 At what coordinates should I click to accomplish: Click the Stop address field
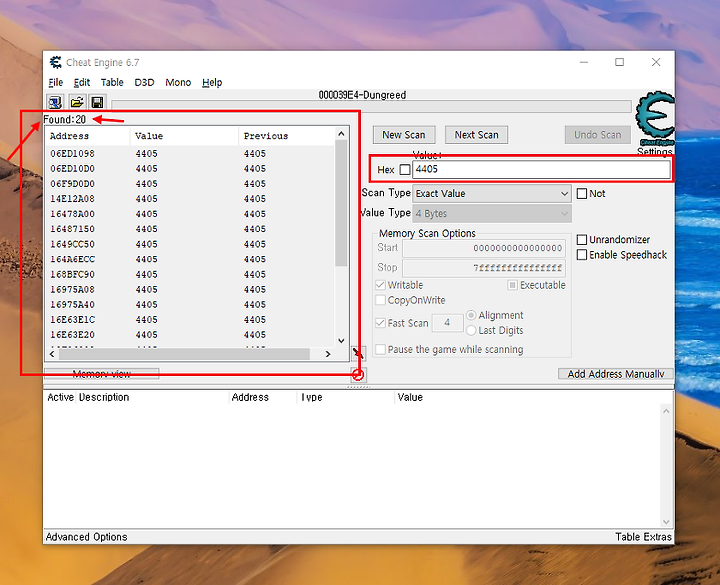pos(484,268)
